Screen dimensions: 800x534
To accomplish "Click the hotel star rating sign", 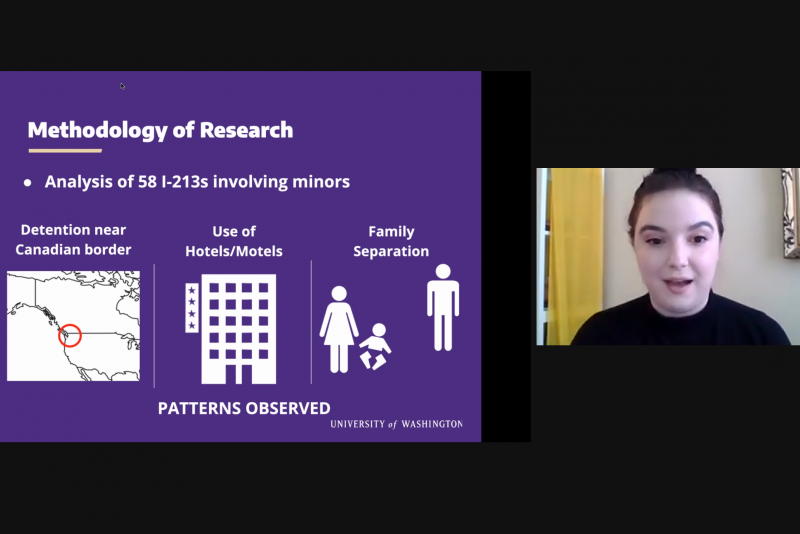I will click(192, 308).
